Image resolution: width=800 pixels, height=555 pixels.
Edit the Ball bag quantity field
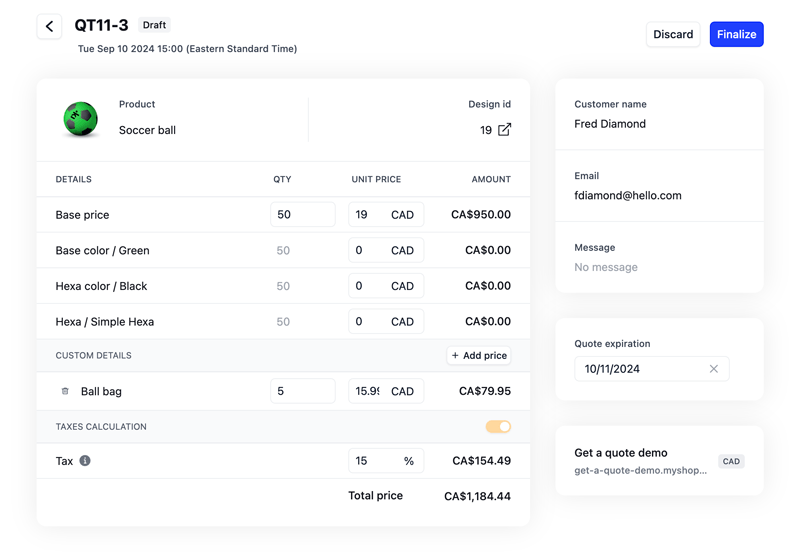coord(302,392)
